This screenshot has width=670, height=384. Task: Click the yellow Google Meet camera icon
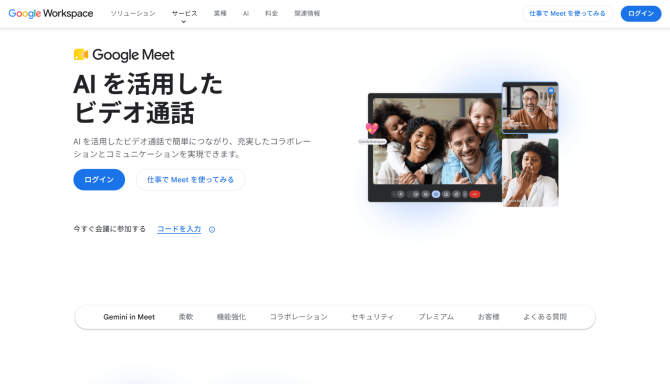pyautogui.click(x=81, y=54)
